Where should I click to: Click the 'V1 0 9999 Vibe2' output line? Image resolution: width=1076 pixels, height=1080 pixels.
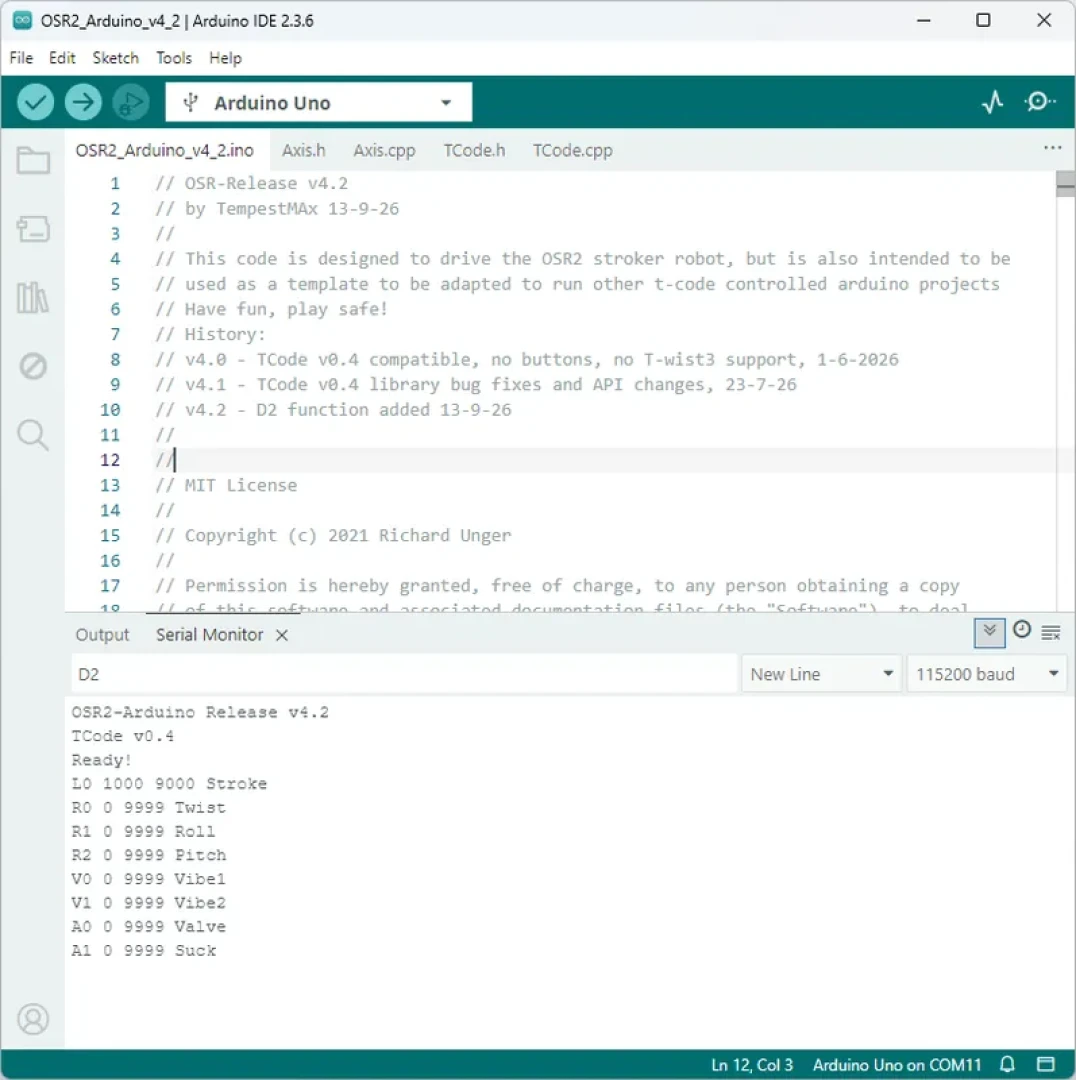tap(148, 903)
